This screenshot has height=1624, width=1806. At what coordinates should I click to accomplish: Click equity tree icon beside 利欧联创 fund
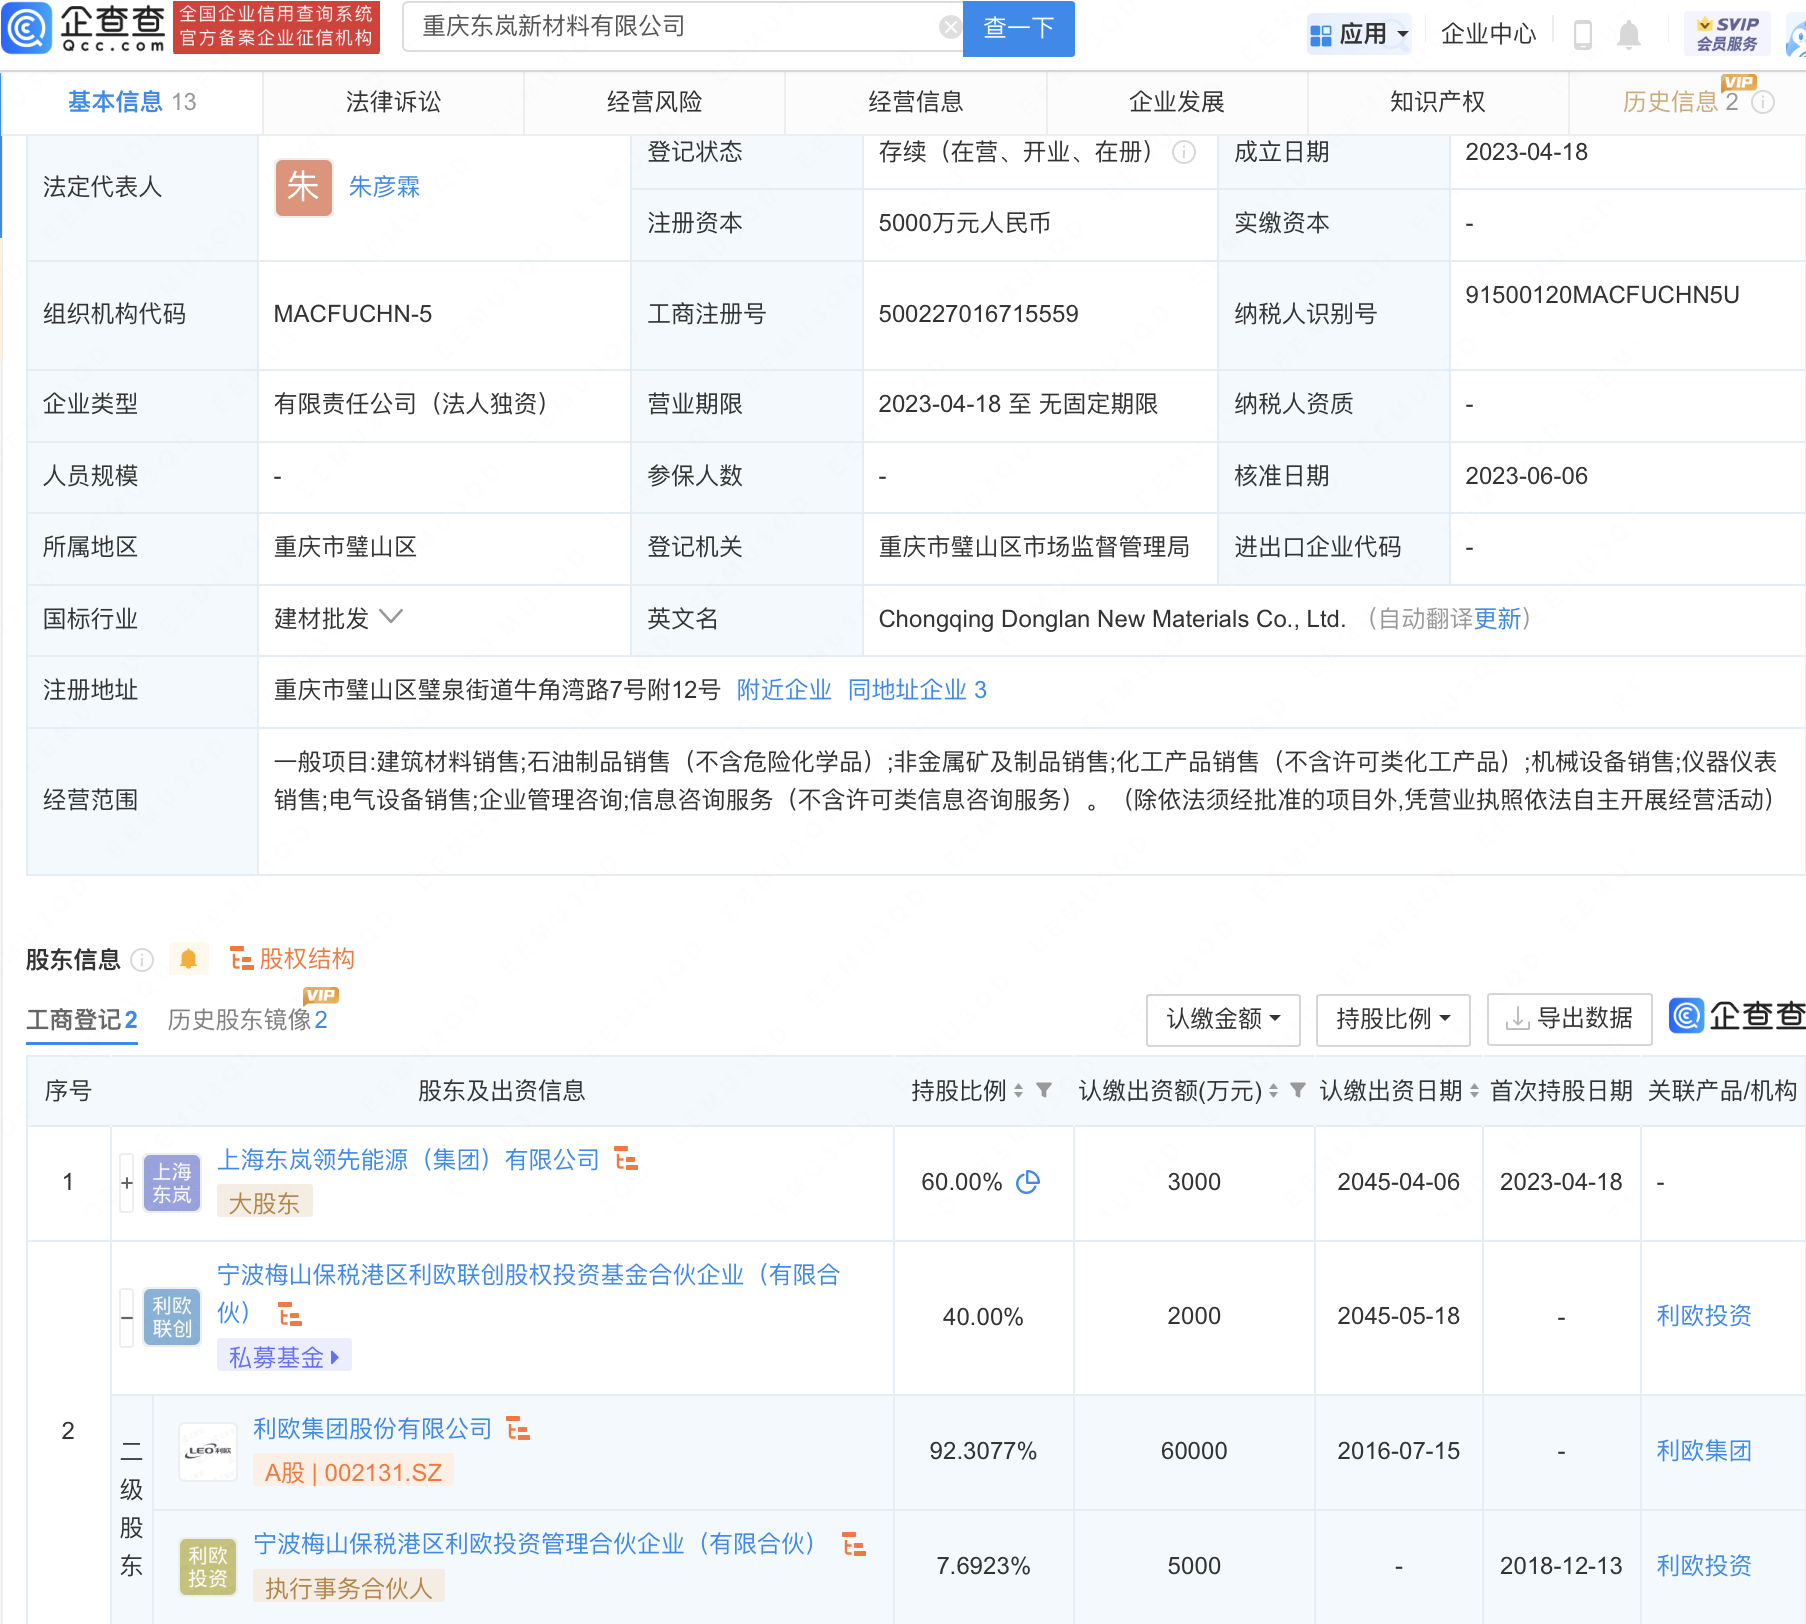click(290, 1314)
